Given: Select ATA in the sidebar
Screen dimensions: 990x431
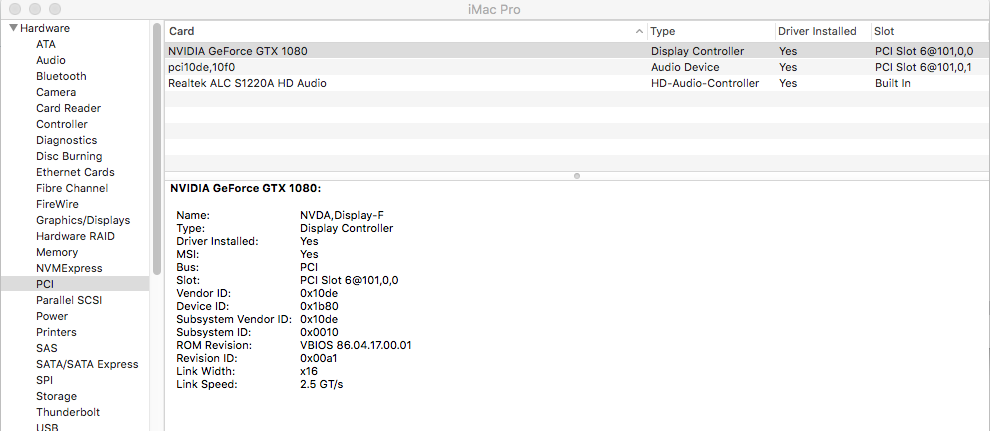Looking at the screenshot, I should (x=46, y=44).
